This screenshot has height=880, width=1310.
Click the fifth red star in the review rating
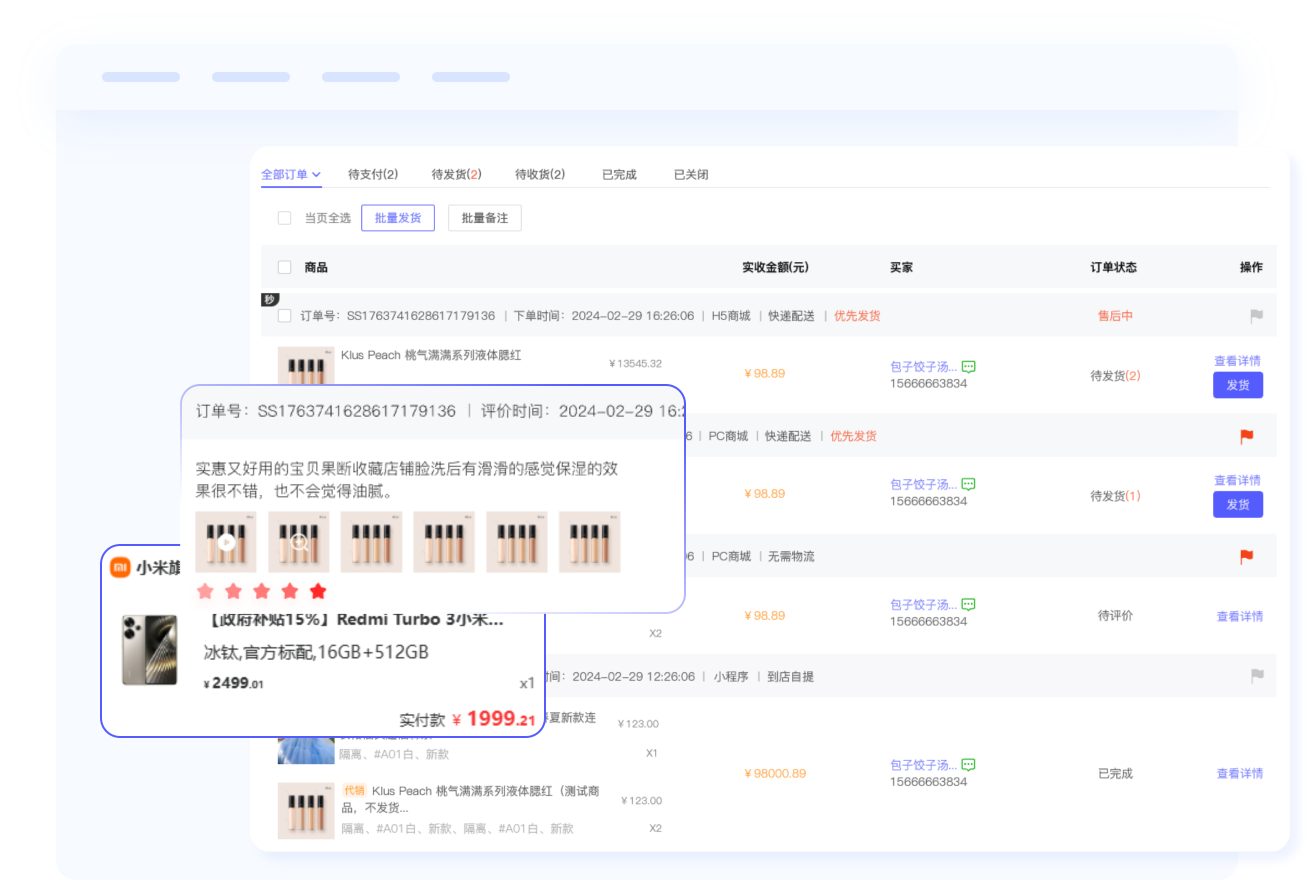click(318, 591)
